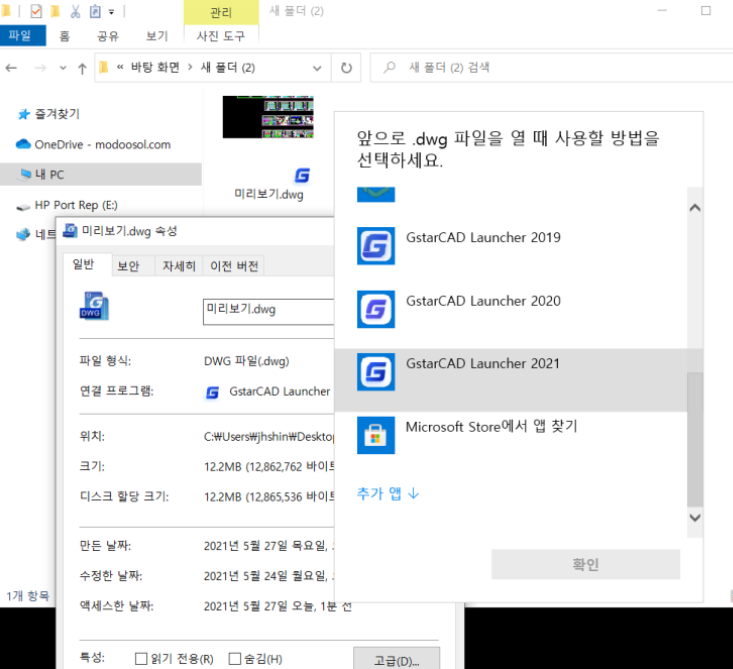This screenshot has height=669, width=733.
Task: Switch to 자세히 tab in properties
Action: (179, 266)
